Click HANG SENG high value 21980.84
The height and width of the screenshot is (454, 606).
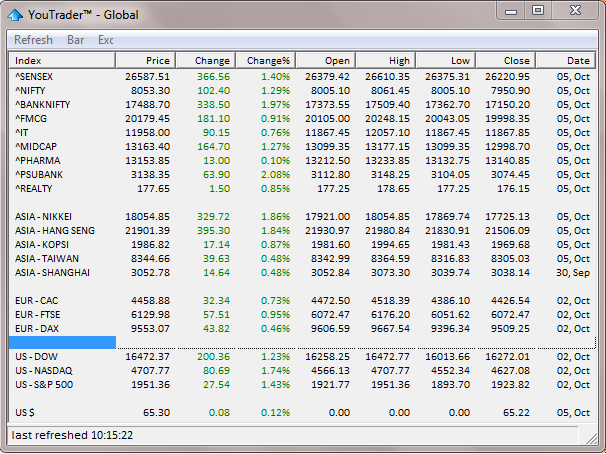387,231
